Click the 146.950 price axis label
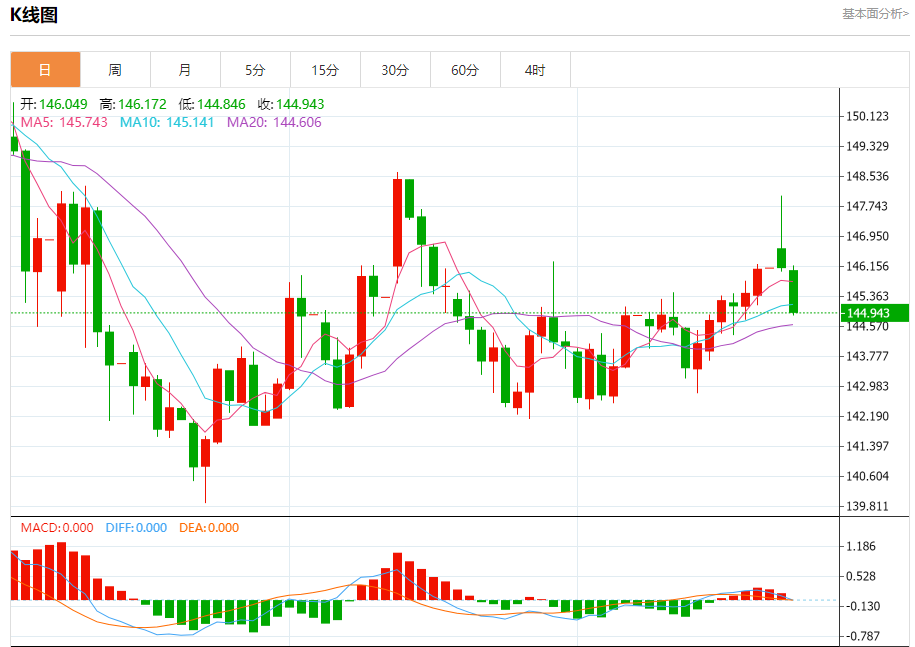Screen dimensions: 915x647 [867, 236]
